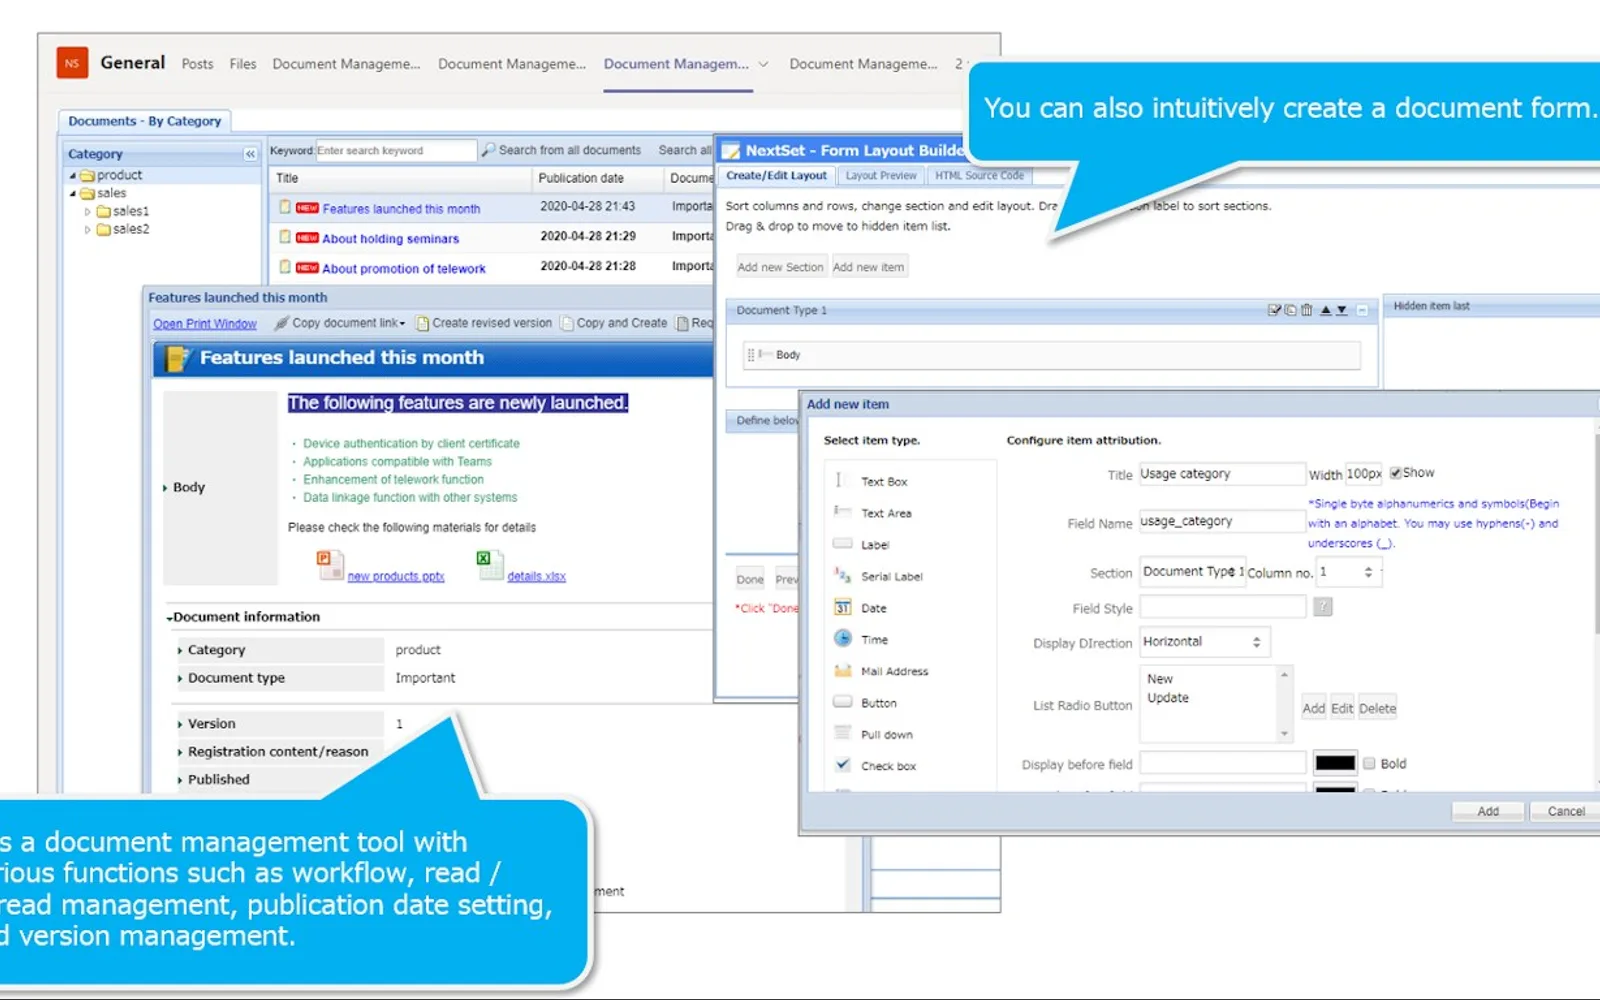
Task: Expand the sales2 subfolder
Action: coord(88,230)
